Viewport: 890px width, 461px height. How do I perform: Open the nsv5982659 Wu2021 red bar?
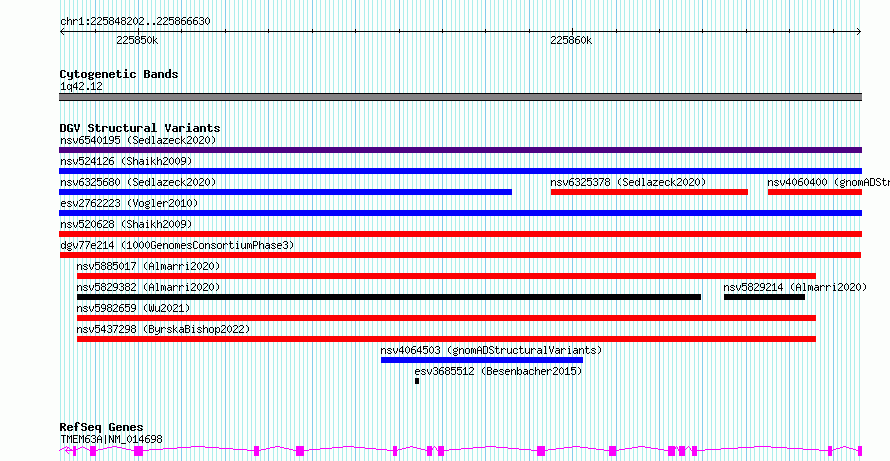(446, 318)
